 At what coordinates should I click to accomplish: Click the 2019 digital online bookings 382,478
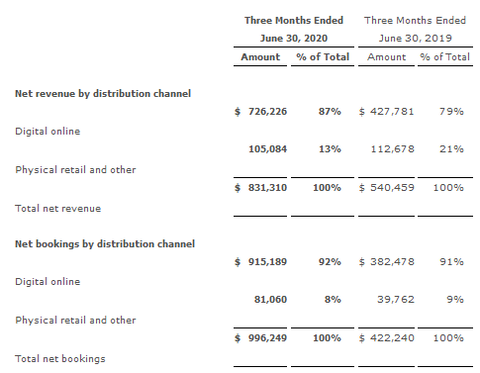tap(392, 262)
